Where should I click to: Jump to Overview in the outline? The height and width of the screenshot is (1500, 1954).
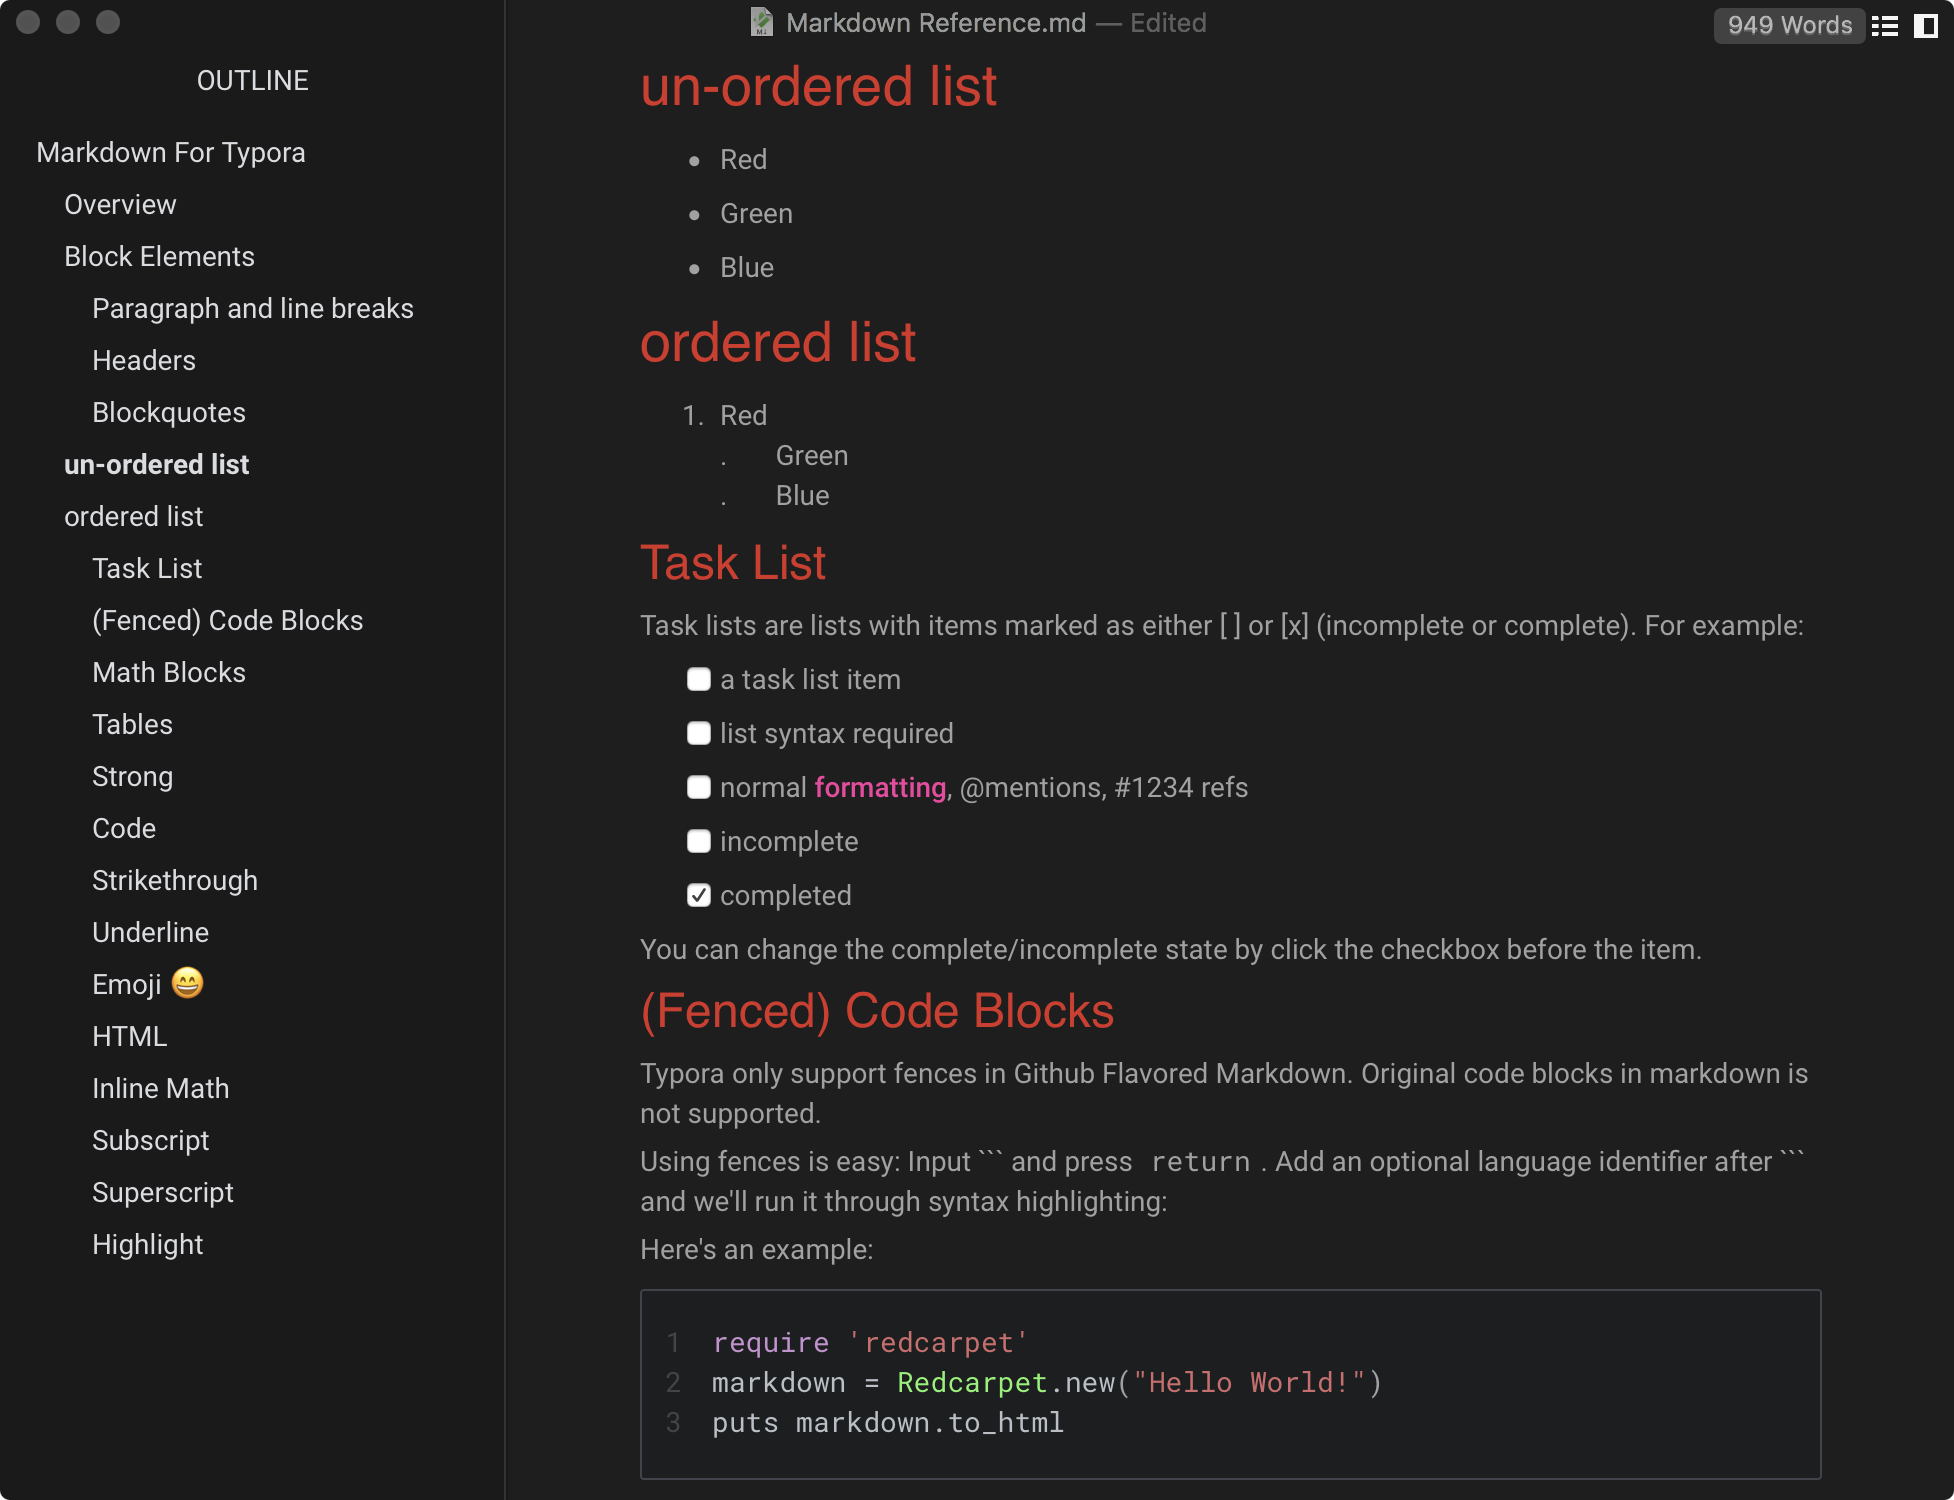pyautogui.click(x=120, y=204)
